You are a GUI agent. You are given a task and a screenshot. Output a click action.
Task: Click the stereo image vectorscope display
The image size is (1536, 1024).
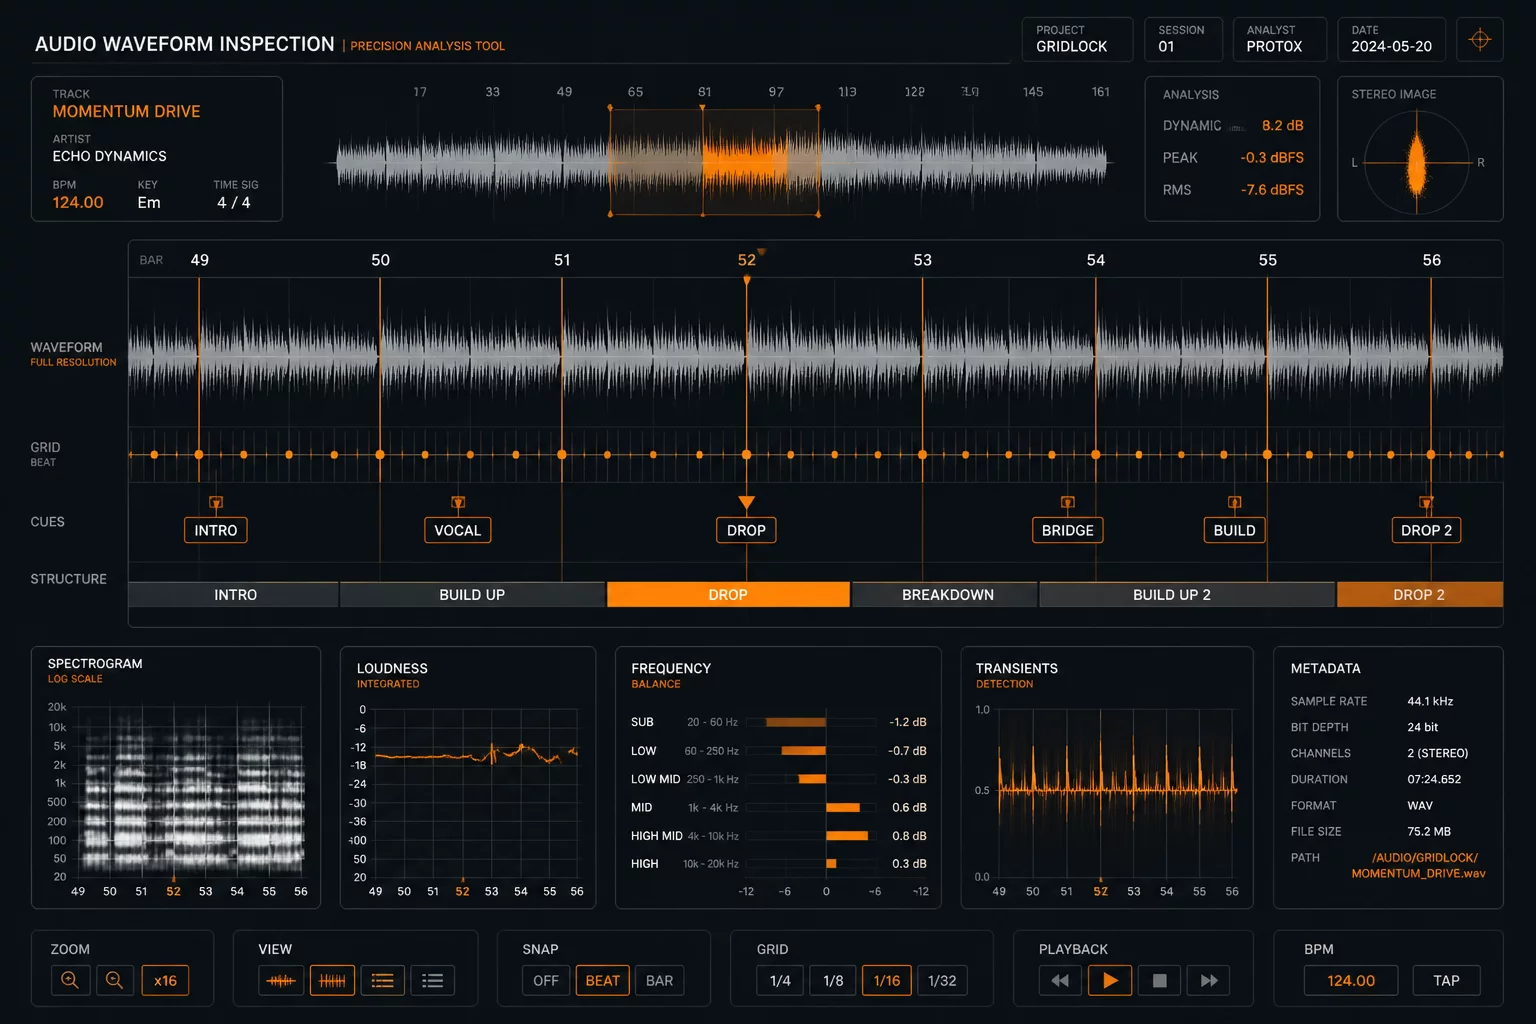(1417, 162)
